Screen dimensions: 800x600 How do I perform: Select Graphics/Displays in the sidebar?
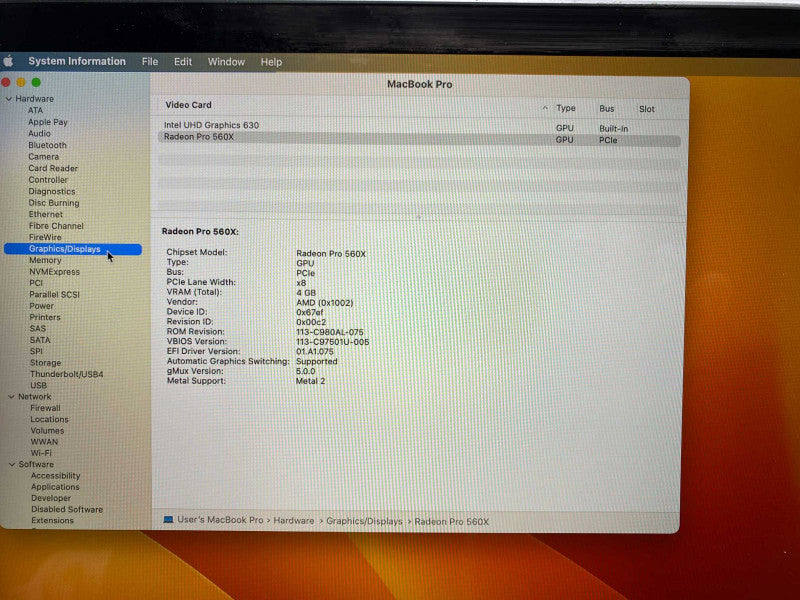click(72, 249)
